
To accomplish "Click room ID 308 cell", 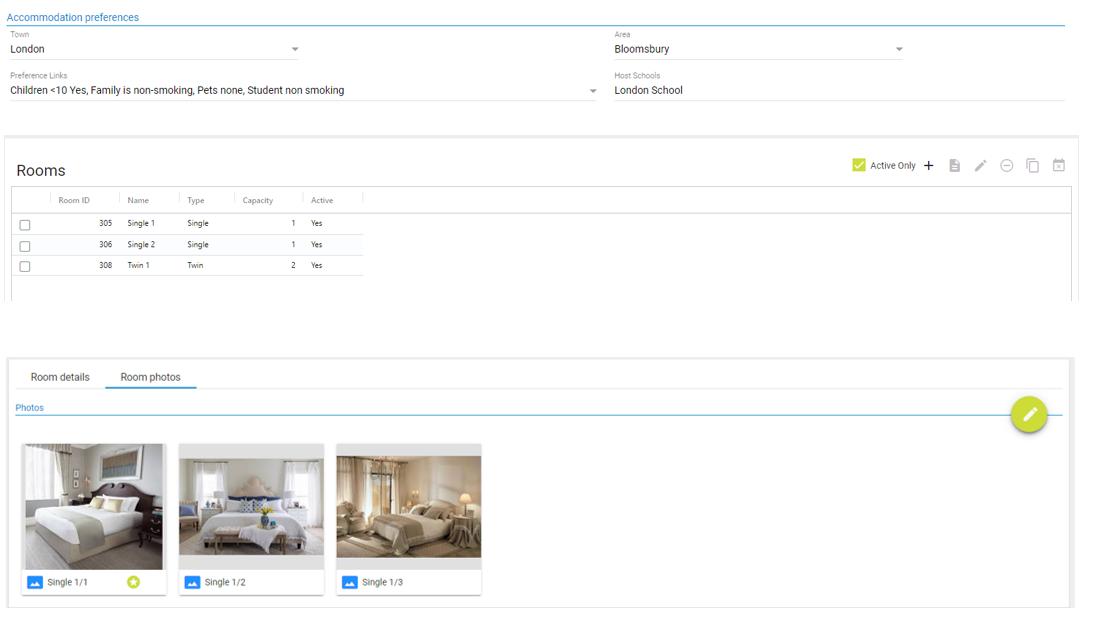I will [105, 265].
